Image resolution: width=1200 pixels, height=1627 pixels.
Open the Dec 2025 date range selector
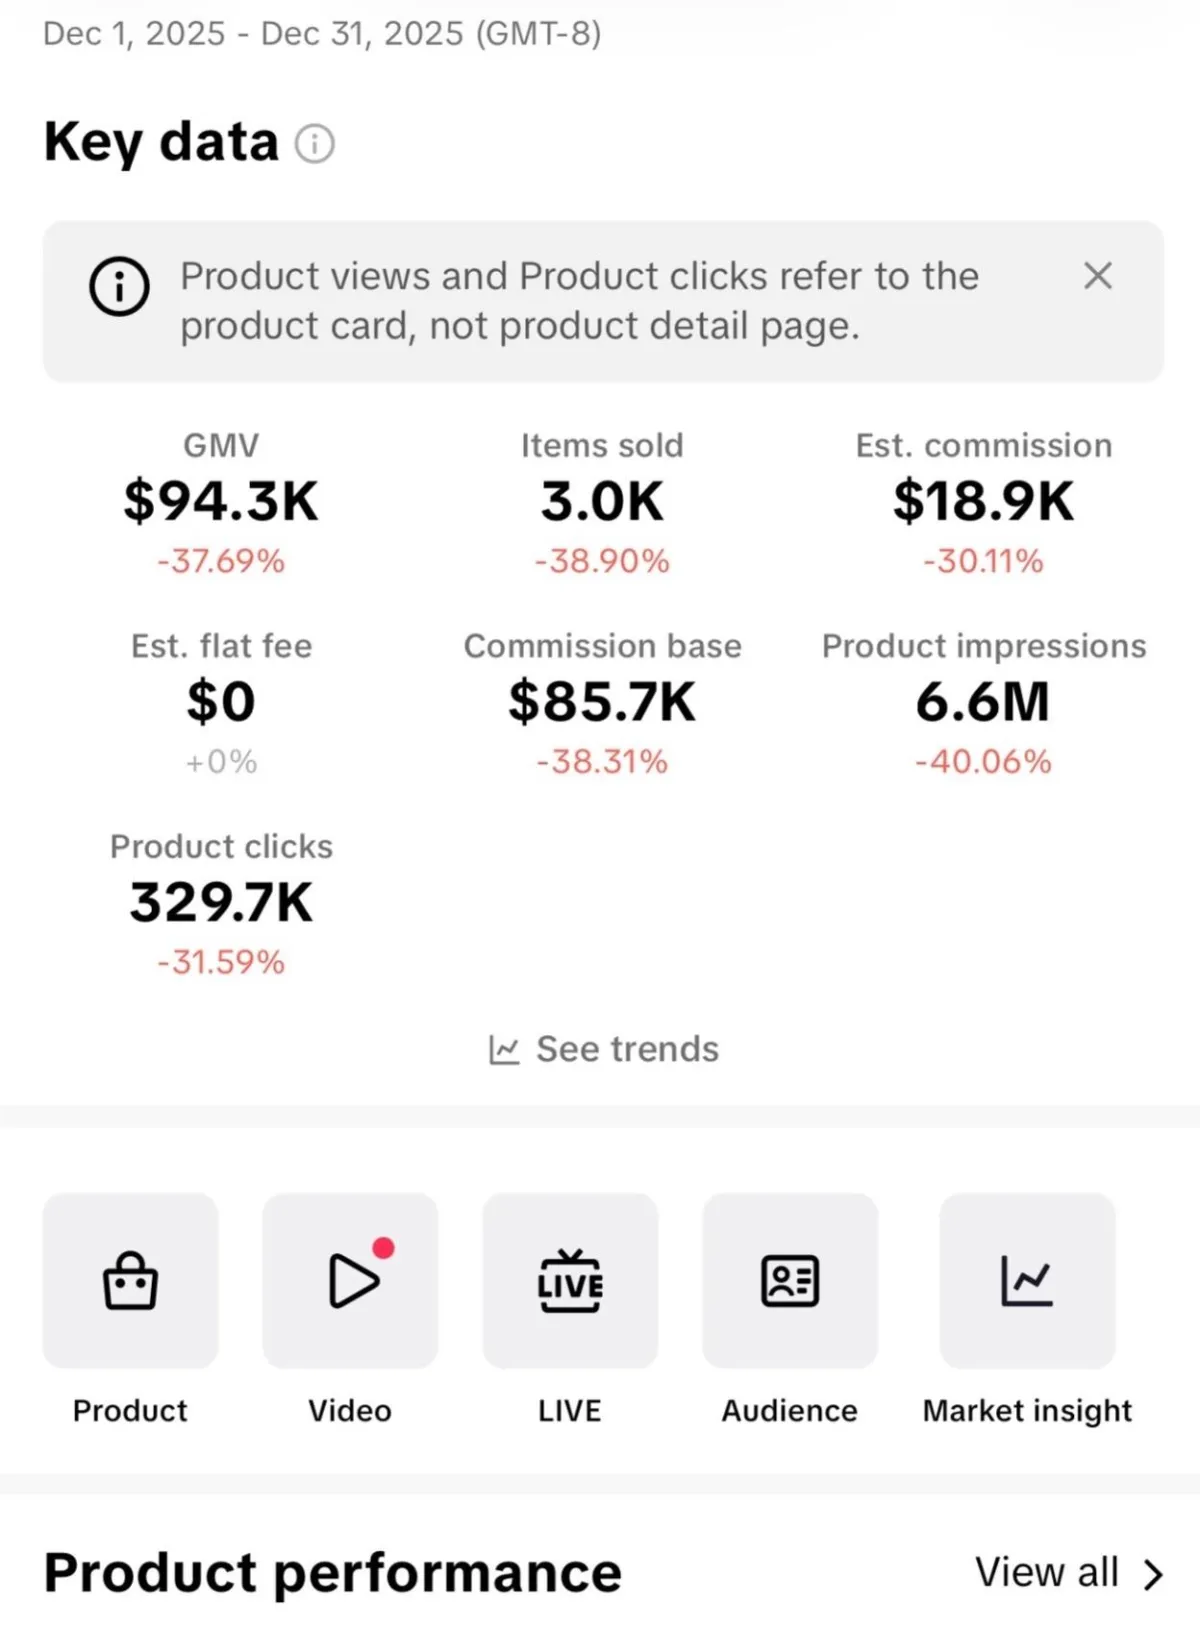(x=322, y=34)
